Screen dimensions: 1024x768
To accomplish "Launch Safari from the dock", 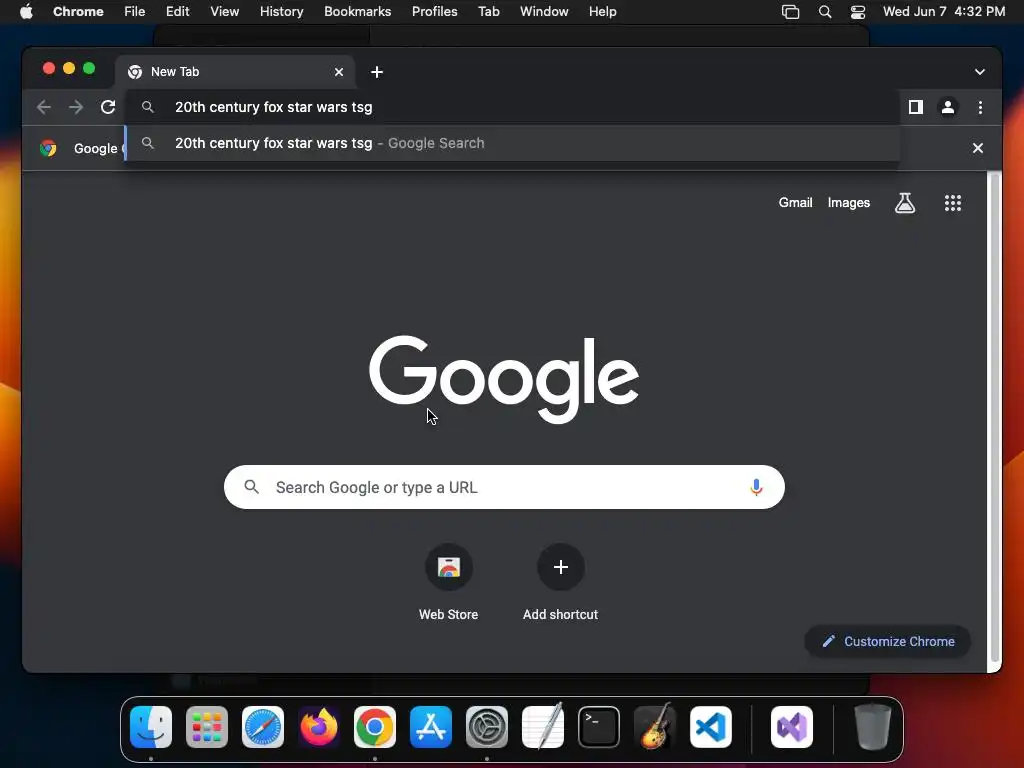I will (x=263, y=727).
